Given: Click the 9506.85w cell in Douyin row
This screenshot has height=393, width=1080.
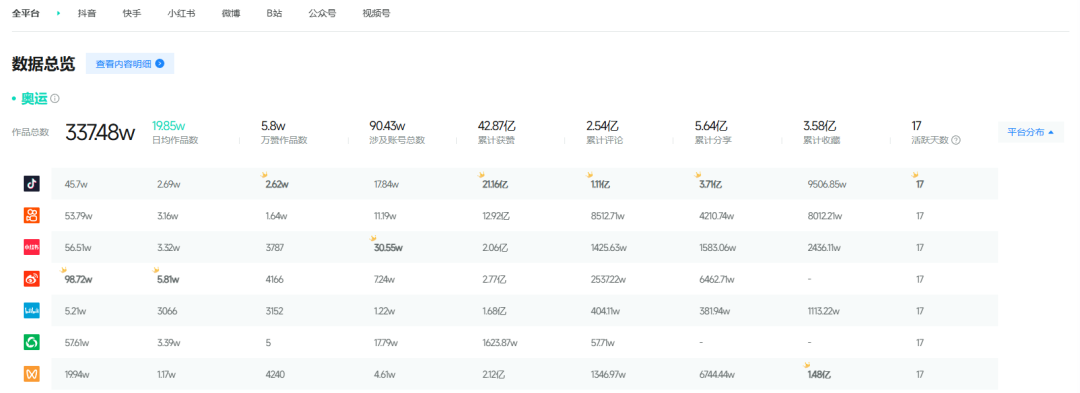Looking at the screenshot, I should tap(827, 184).
